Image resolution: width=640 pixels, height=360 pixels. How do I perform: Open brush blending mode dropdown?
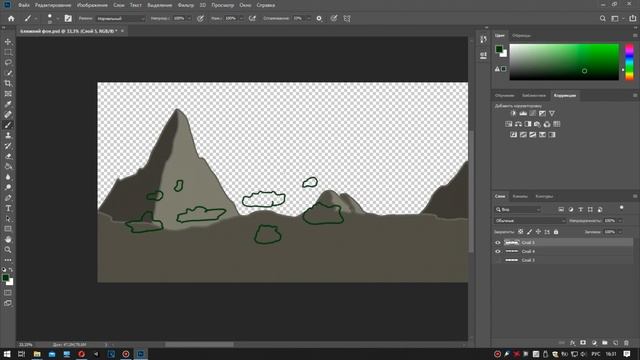click(x=121, y=18)
